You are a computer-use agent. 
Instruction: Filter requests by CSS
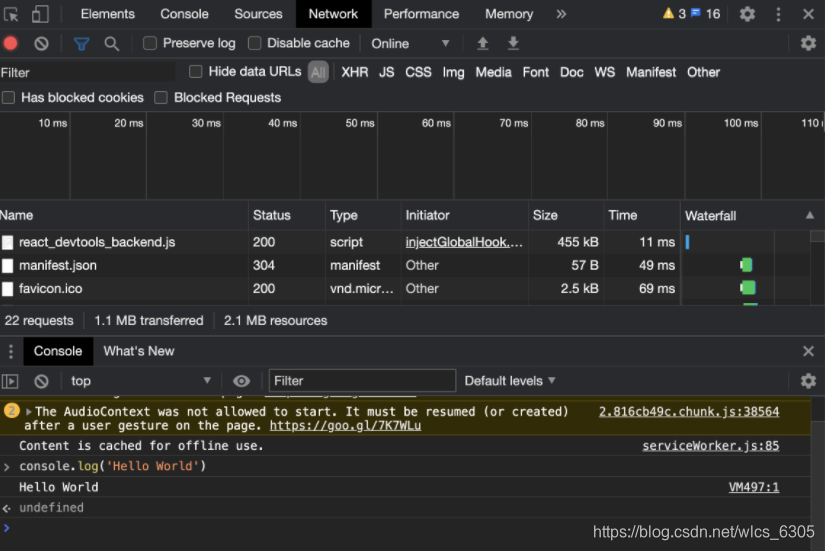click(418, 72)
